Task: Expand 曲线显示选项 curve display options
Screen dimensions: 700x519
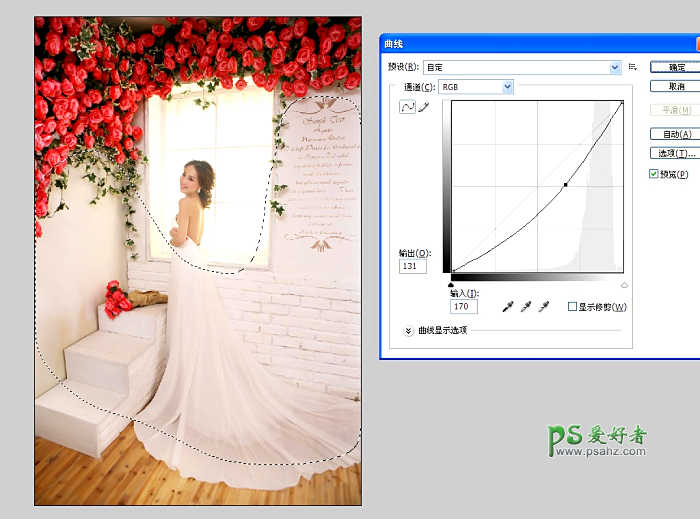Action: pos(408,331)
